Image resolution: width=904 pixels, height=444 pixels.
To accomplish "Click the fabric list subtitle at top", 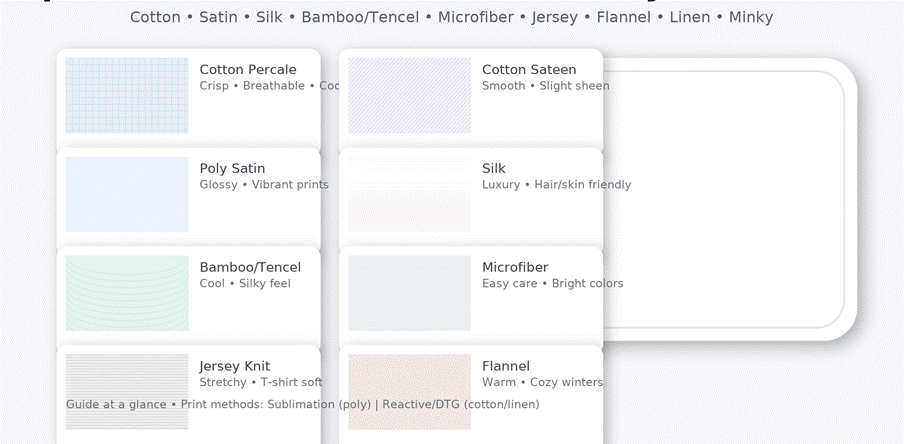I will click(451, 17).
